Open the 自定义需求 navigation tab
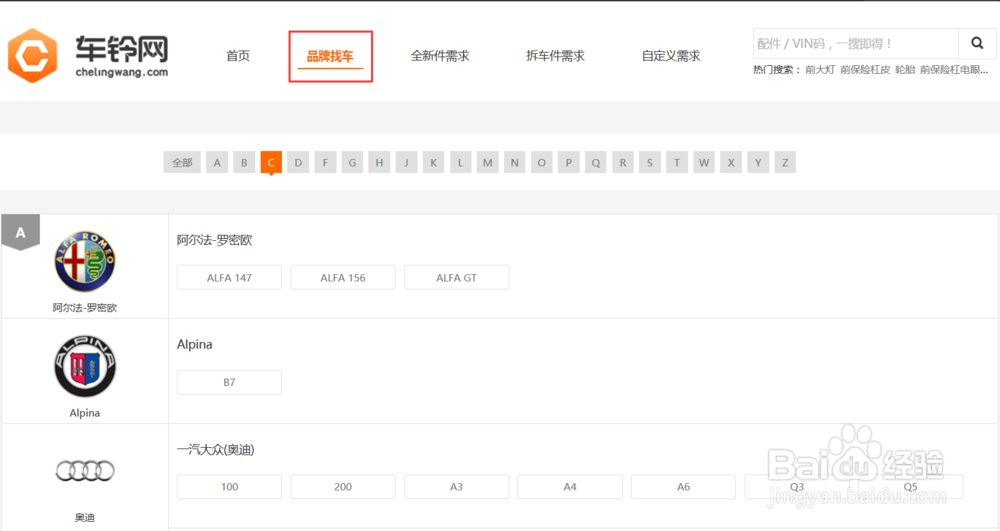The width and height of the screenshot is (1000, 531). 670,56
